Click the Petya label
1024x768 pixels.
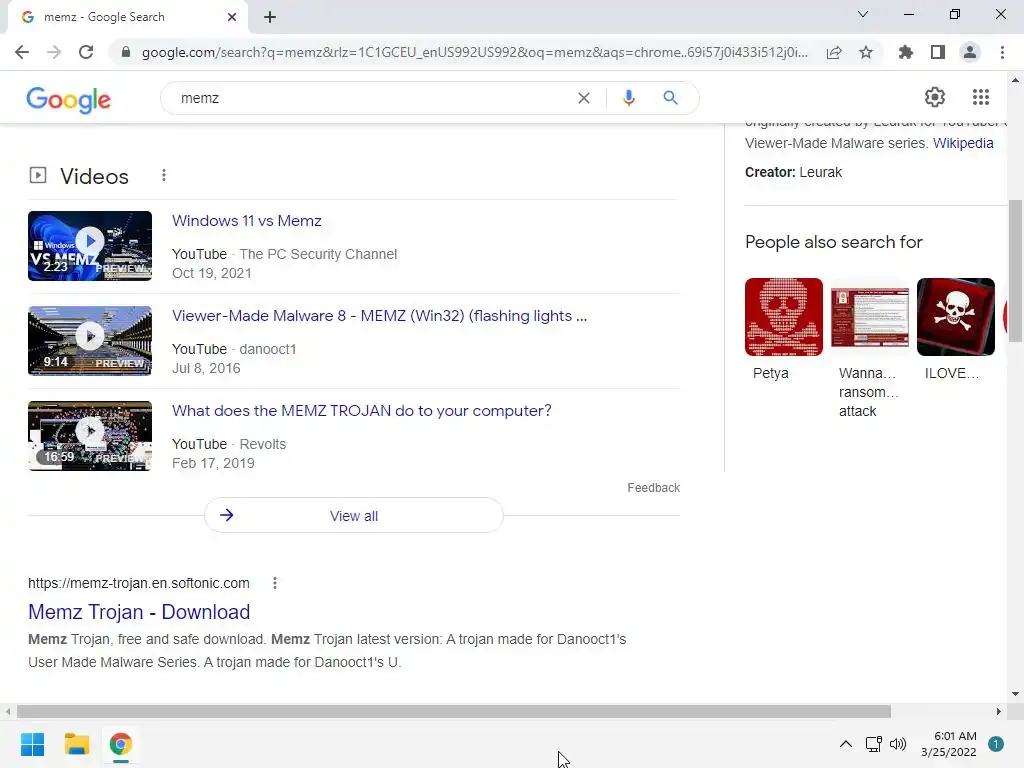tap(771, 374)
